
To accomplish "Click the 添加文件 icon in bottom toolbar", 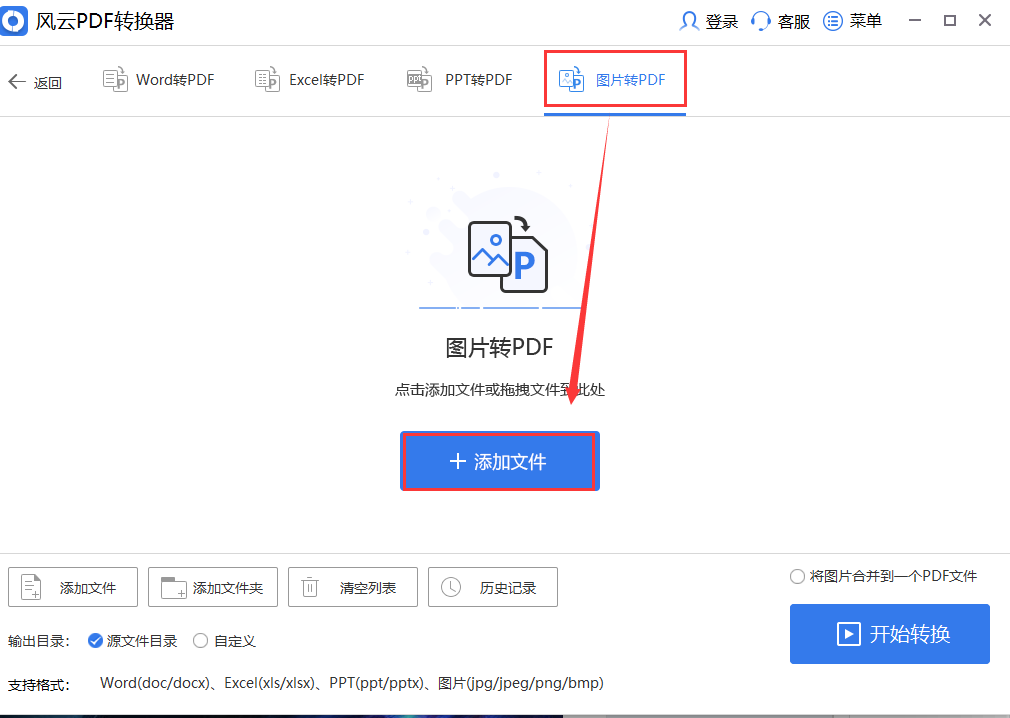I will pyautogui.click(x=30, y=587).
